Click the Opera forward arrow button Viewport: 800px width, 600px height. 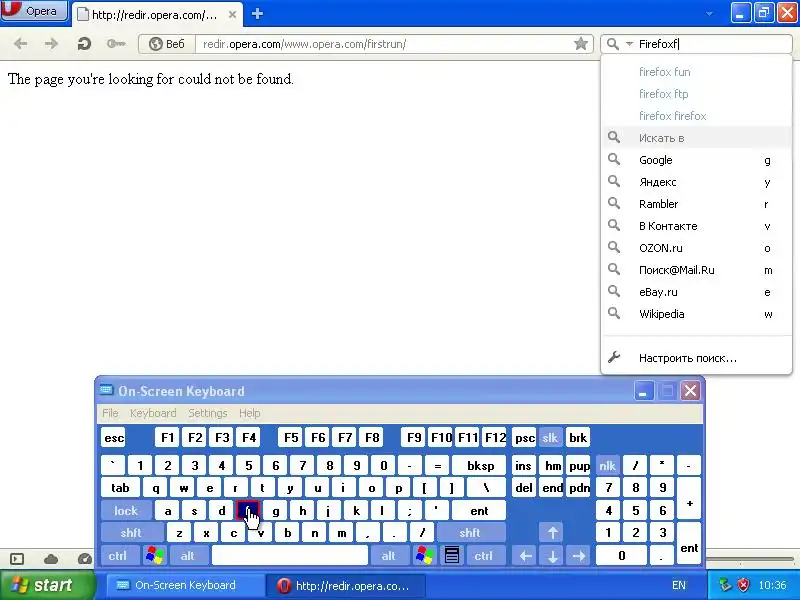[51, 44]
